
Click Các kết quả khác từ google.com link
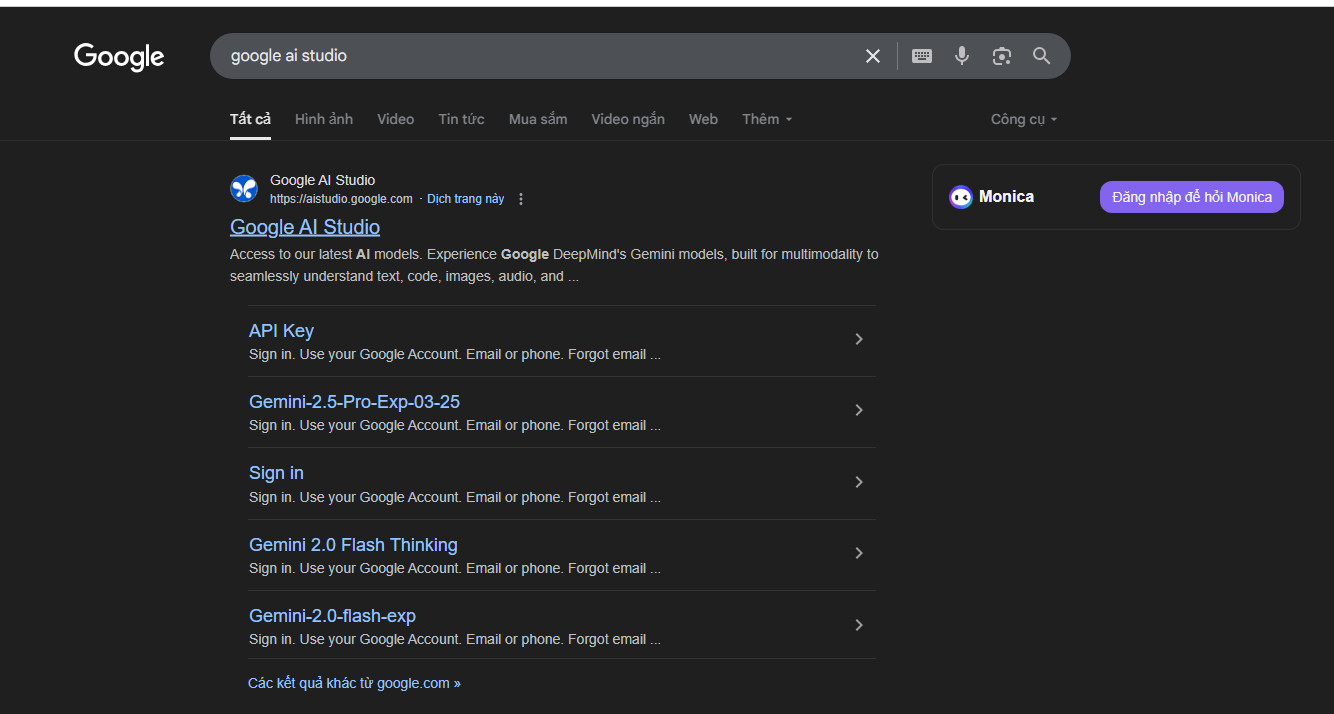(x=354, y=684)
